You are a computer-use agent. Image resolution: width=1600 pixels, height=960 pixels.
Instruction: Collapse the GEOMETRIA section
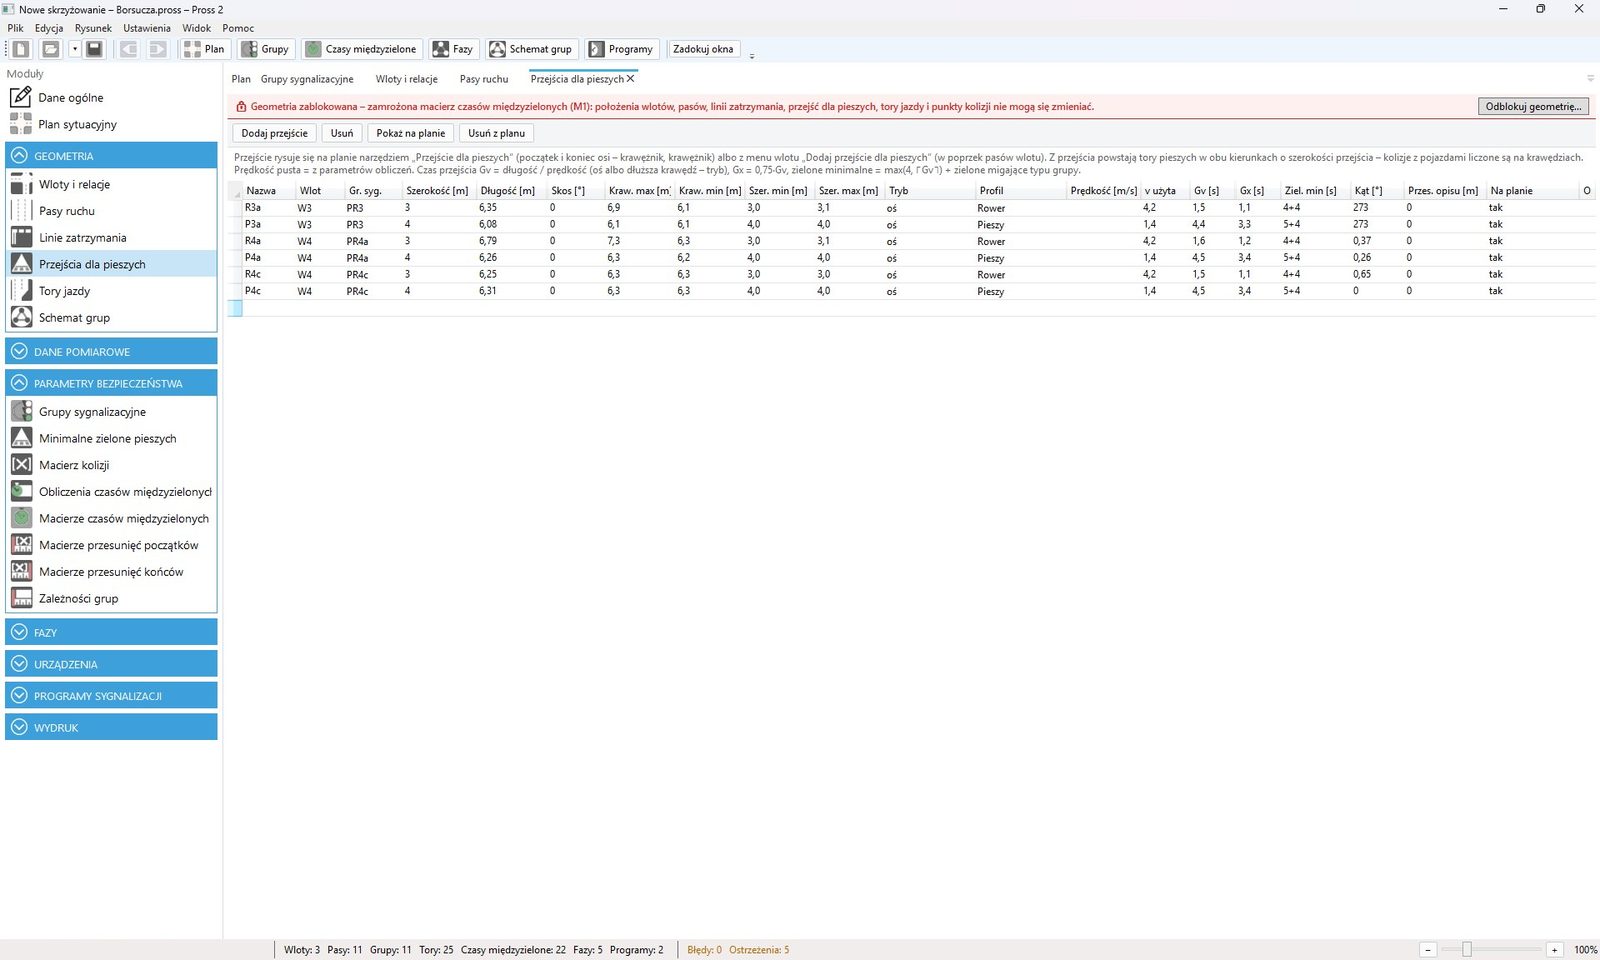(x=111, y=156)
